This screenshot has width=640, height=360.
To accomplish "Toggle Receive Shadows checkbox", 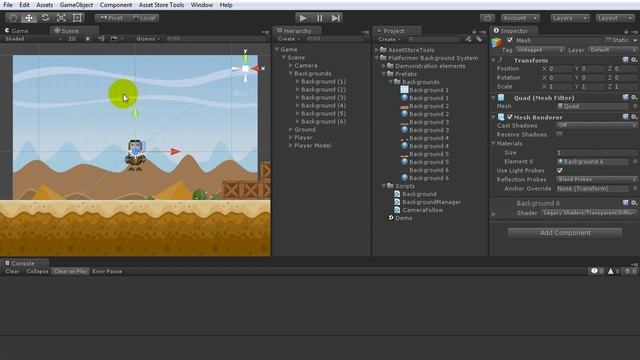I will point(560,134).
